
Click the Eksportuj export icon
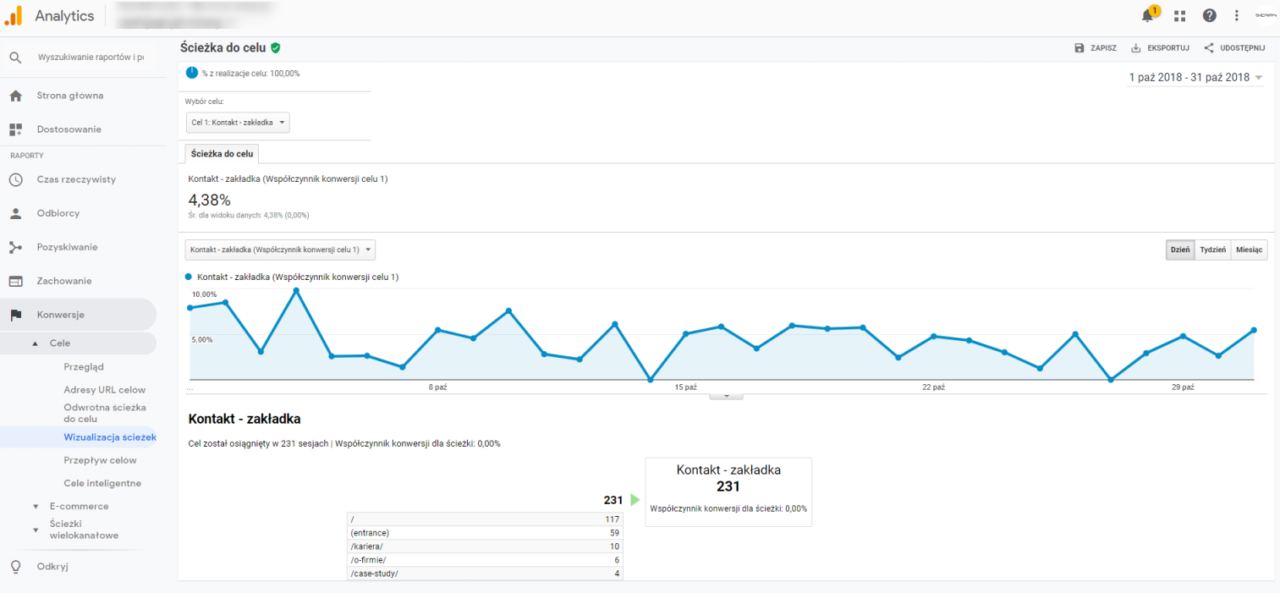coord(1136,48)
